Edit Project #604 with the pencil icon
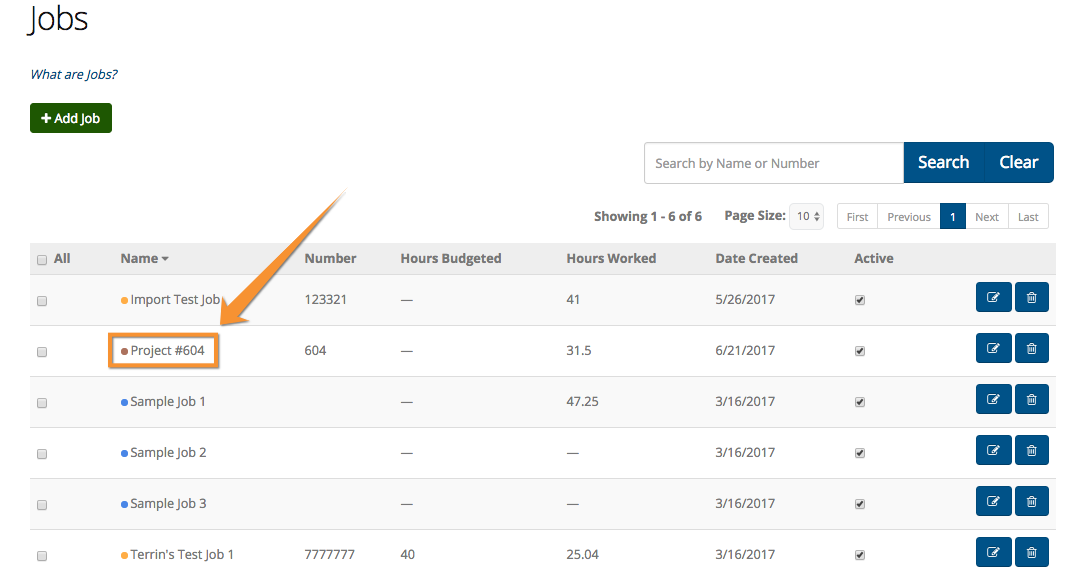 click(x=993, y=348)
